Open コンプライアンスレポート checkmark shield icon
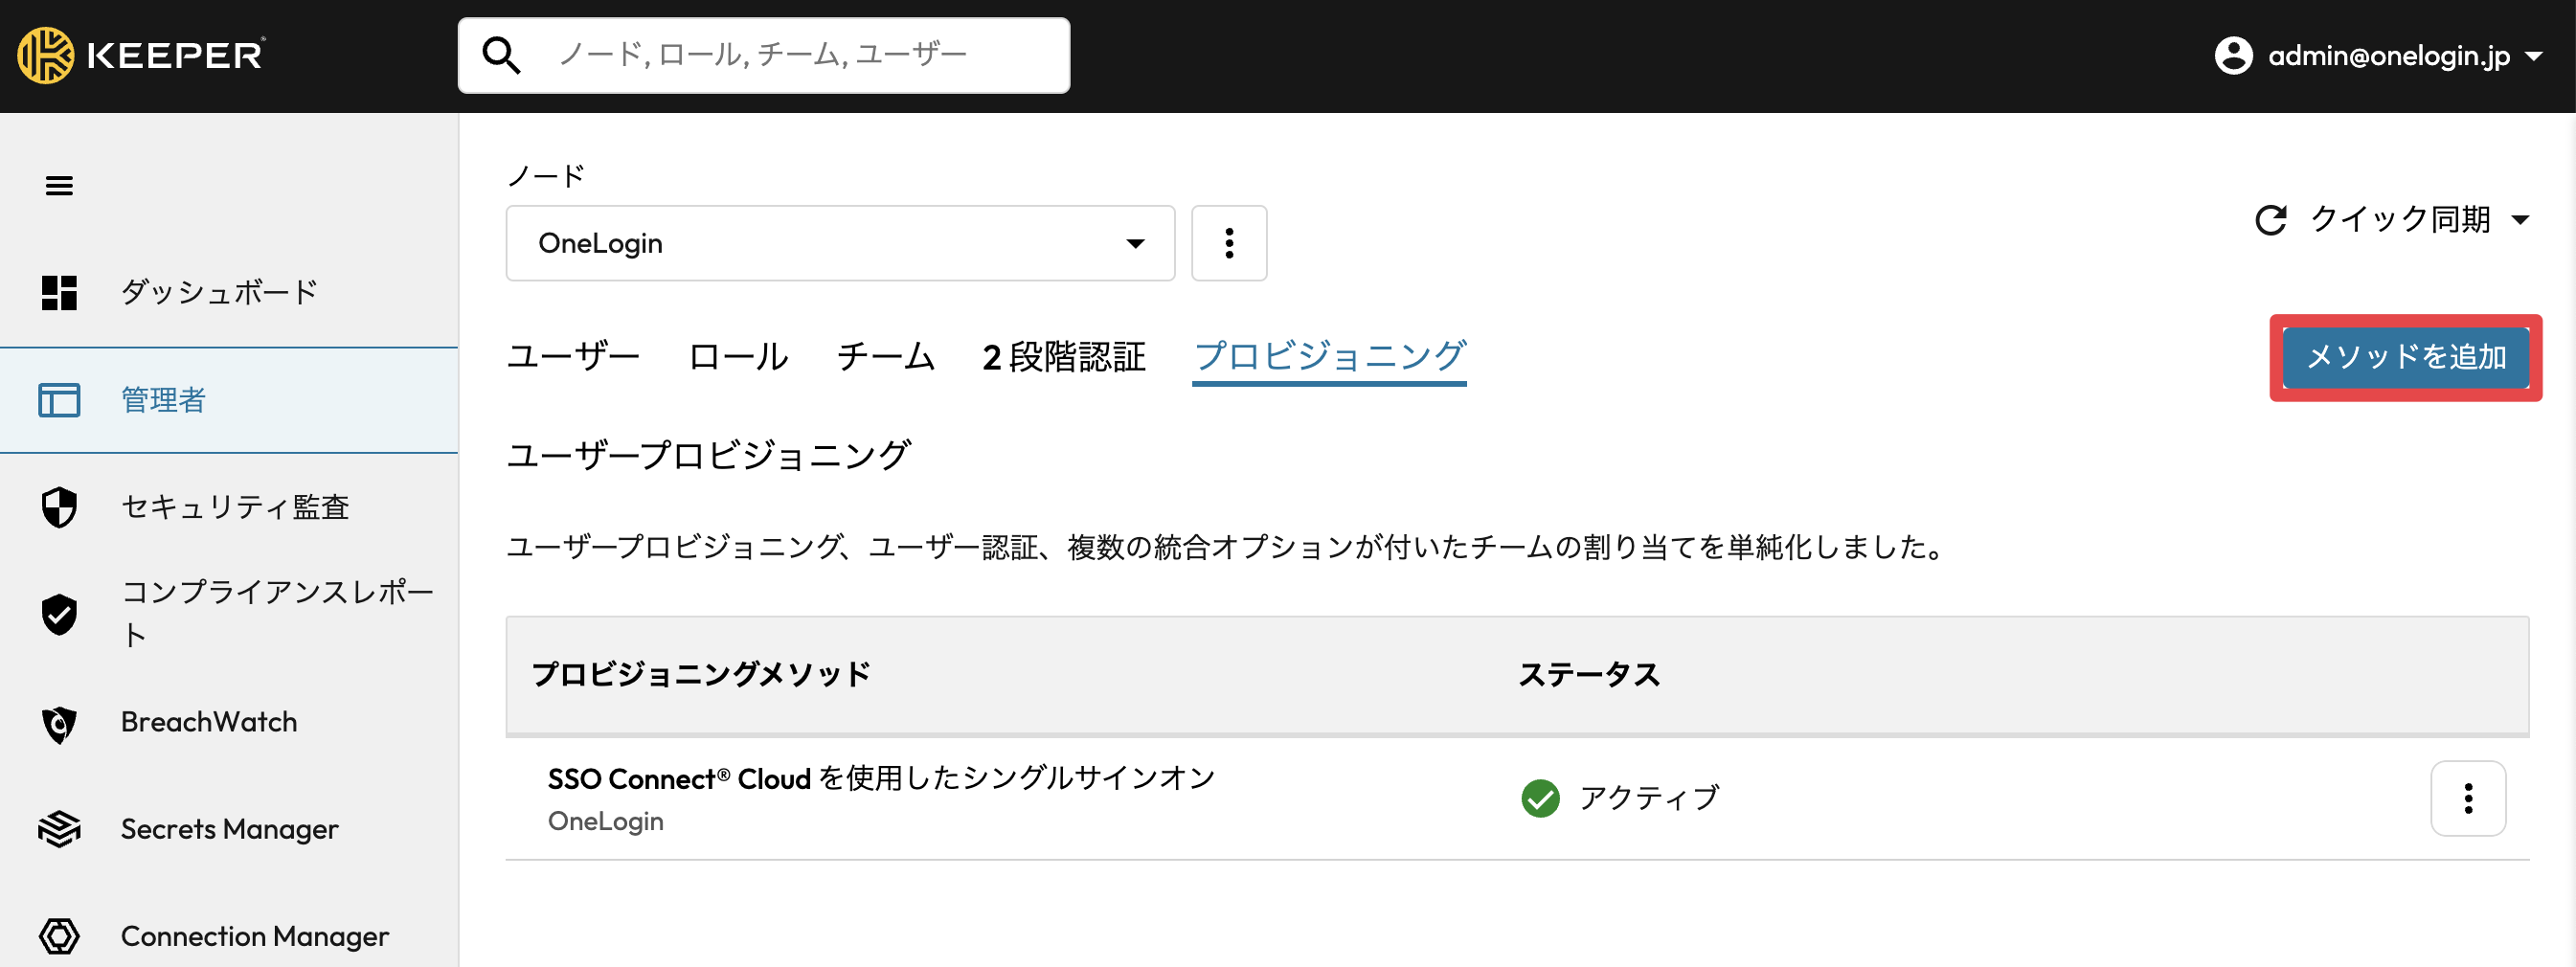Image resolution: width=2576 pixels, height=967 pixels. 59,614
